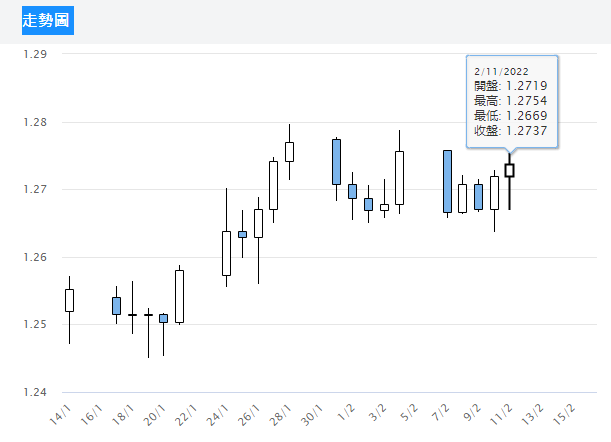
Task: Select the first white candlestick at 14/1
Action: click(69, 300)
